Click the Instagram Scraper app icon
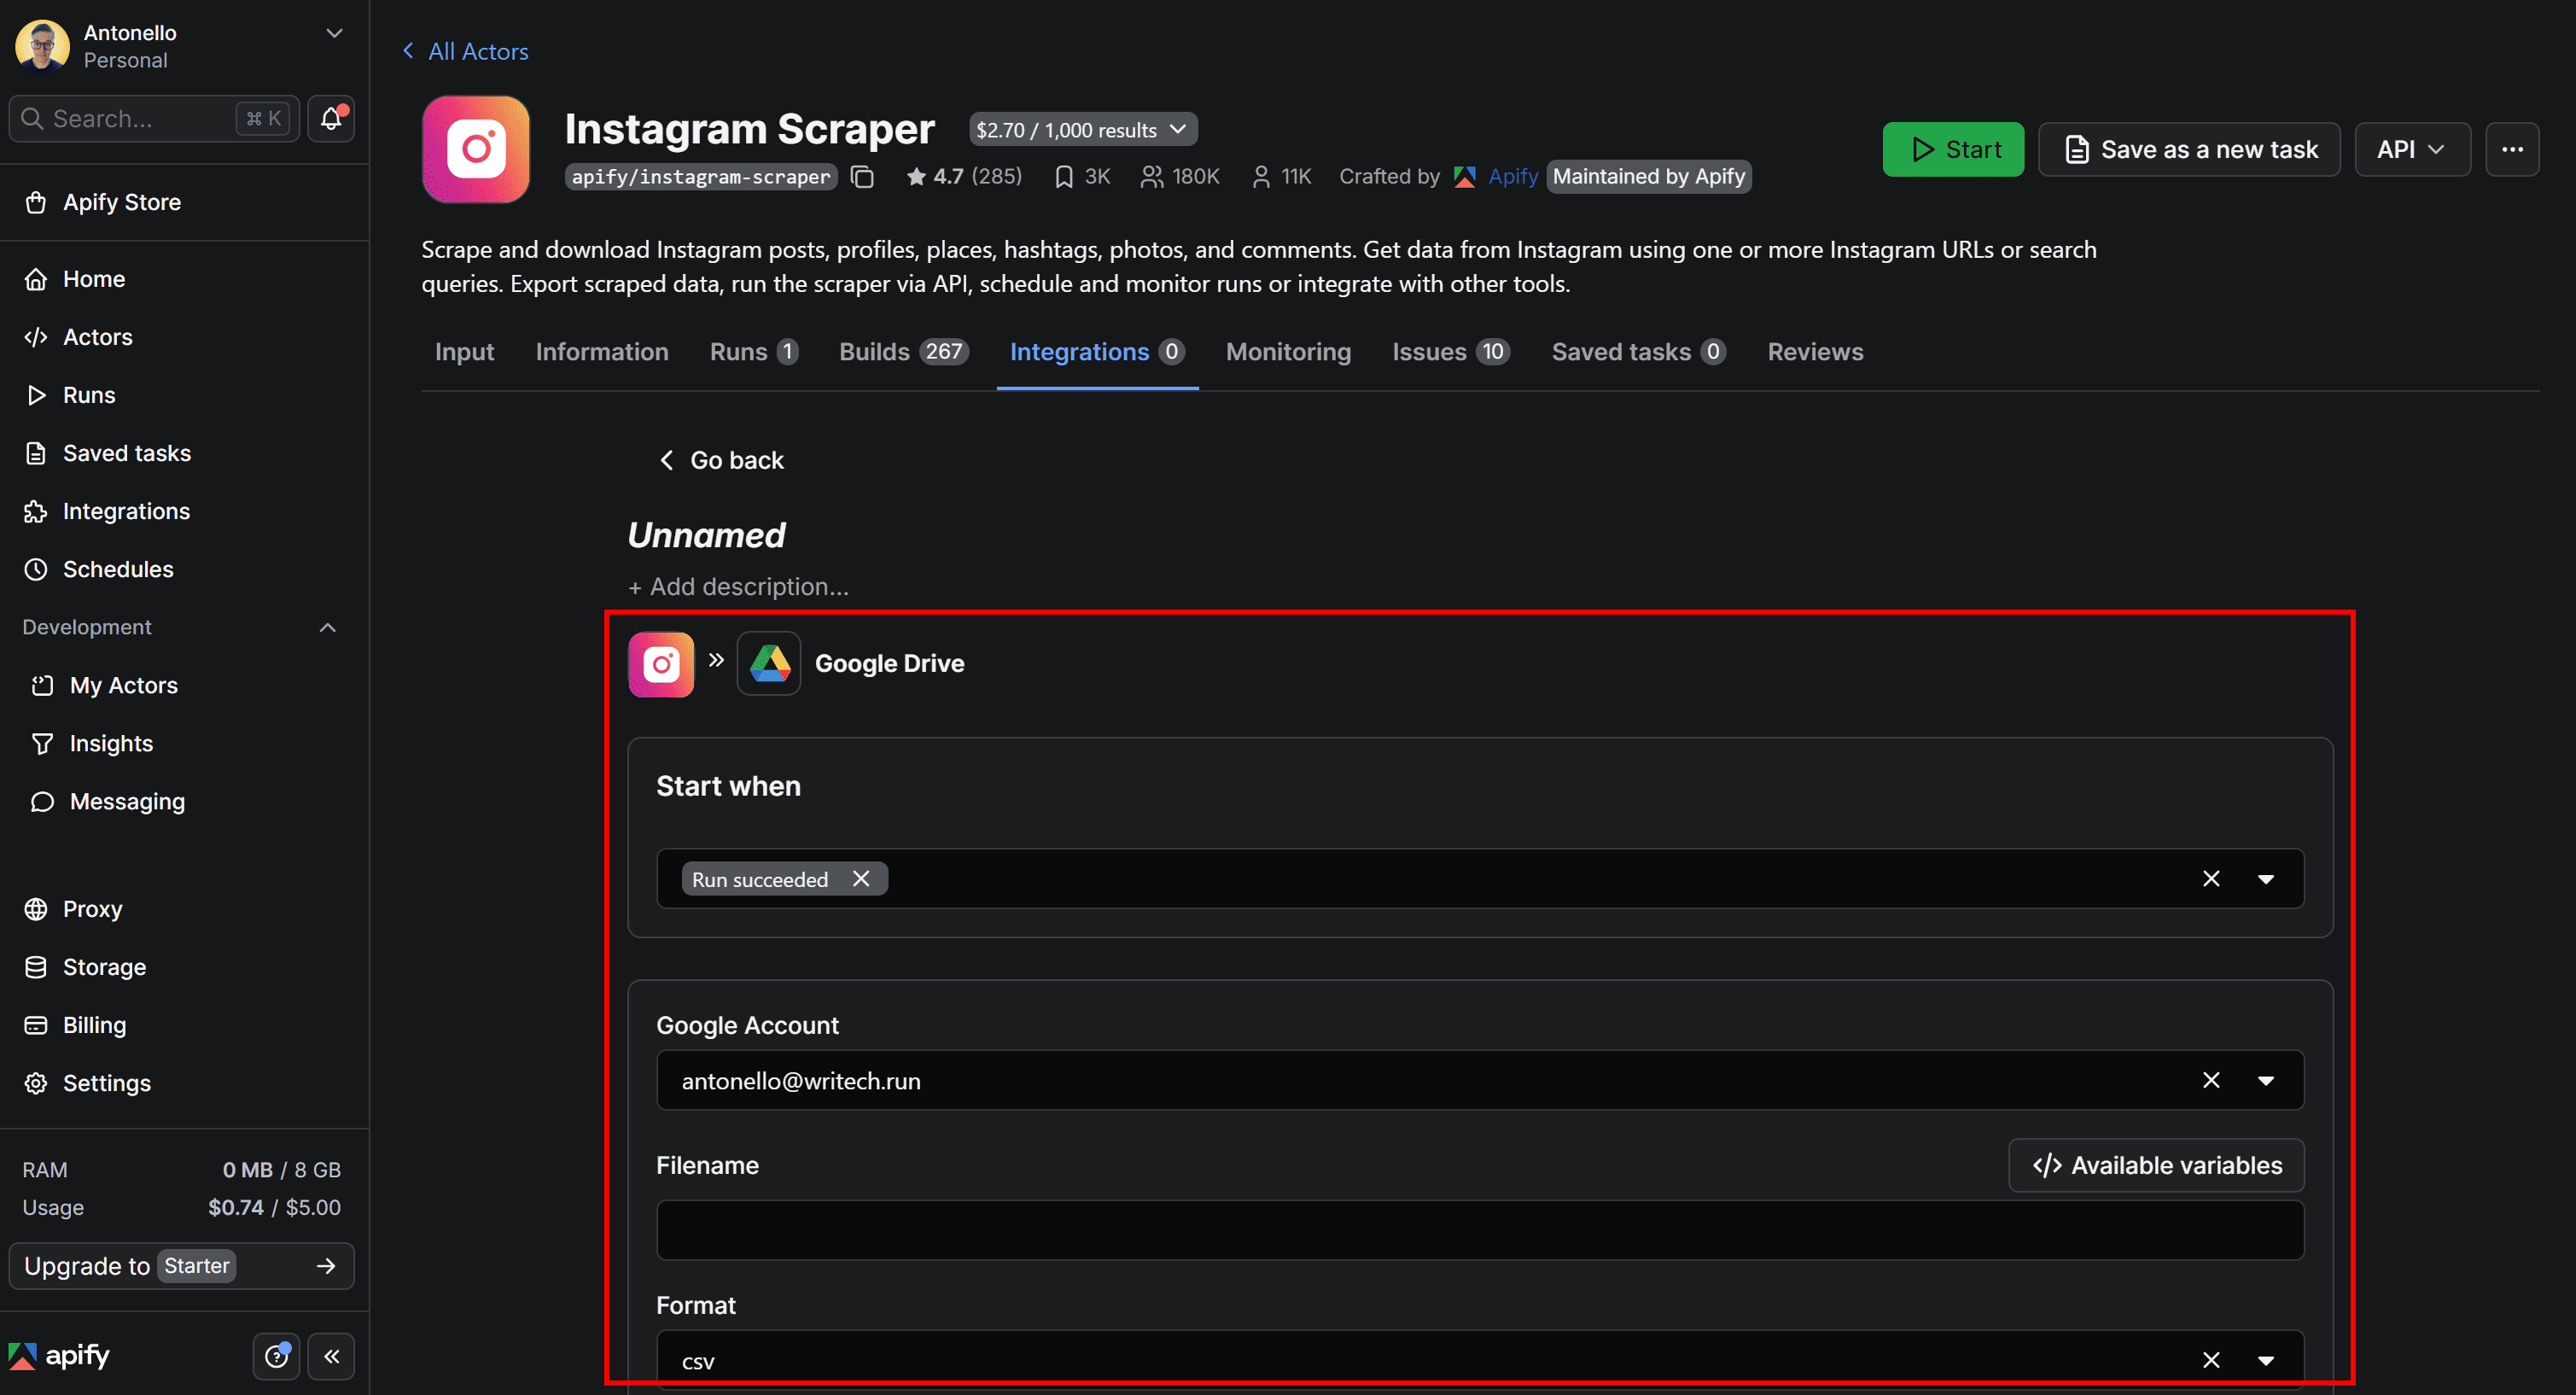This screenshot has width=2576, height=1395. [x=475, y=149]
